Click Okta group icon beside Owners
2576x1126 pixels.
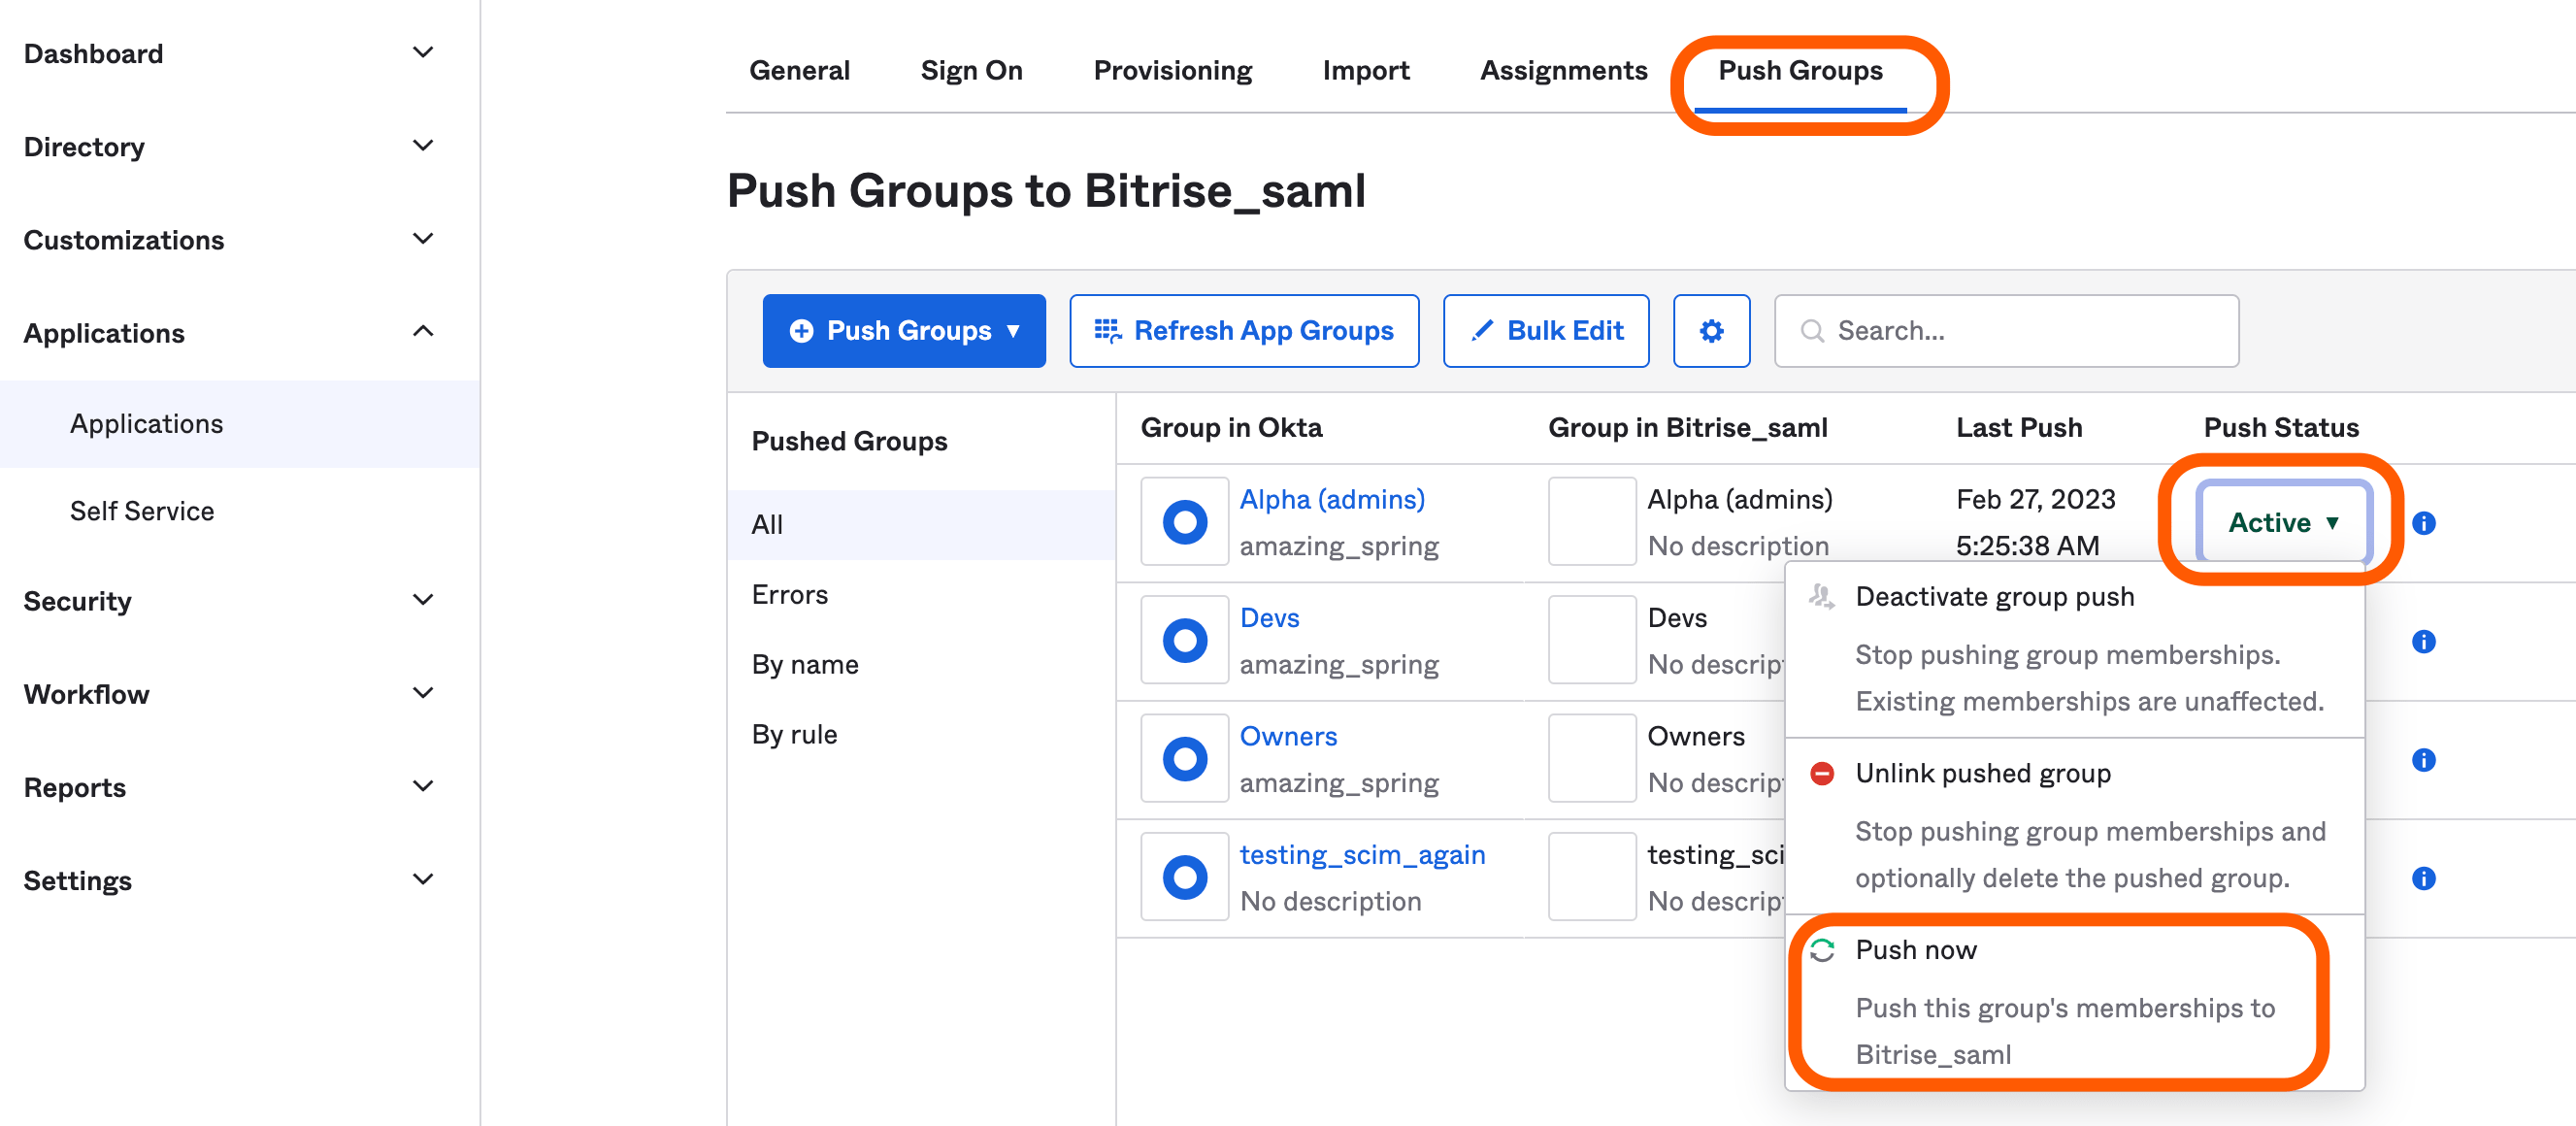pos(1184,759)
